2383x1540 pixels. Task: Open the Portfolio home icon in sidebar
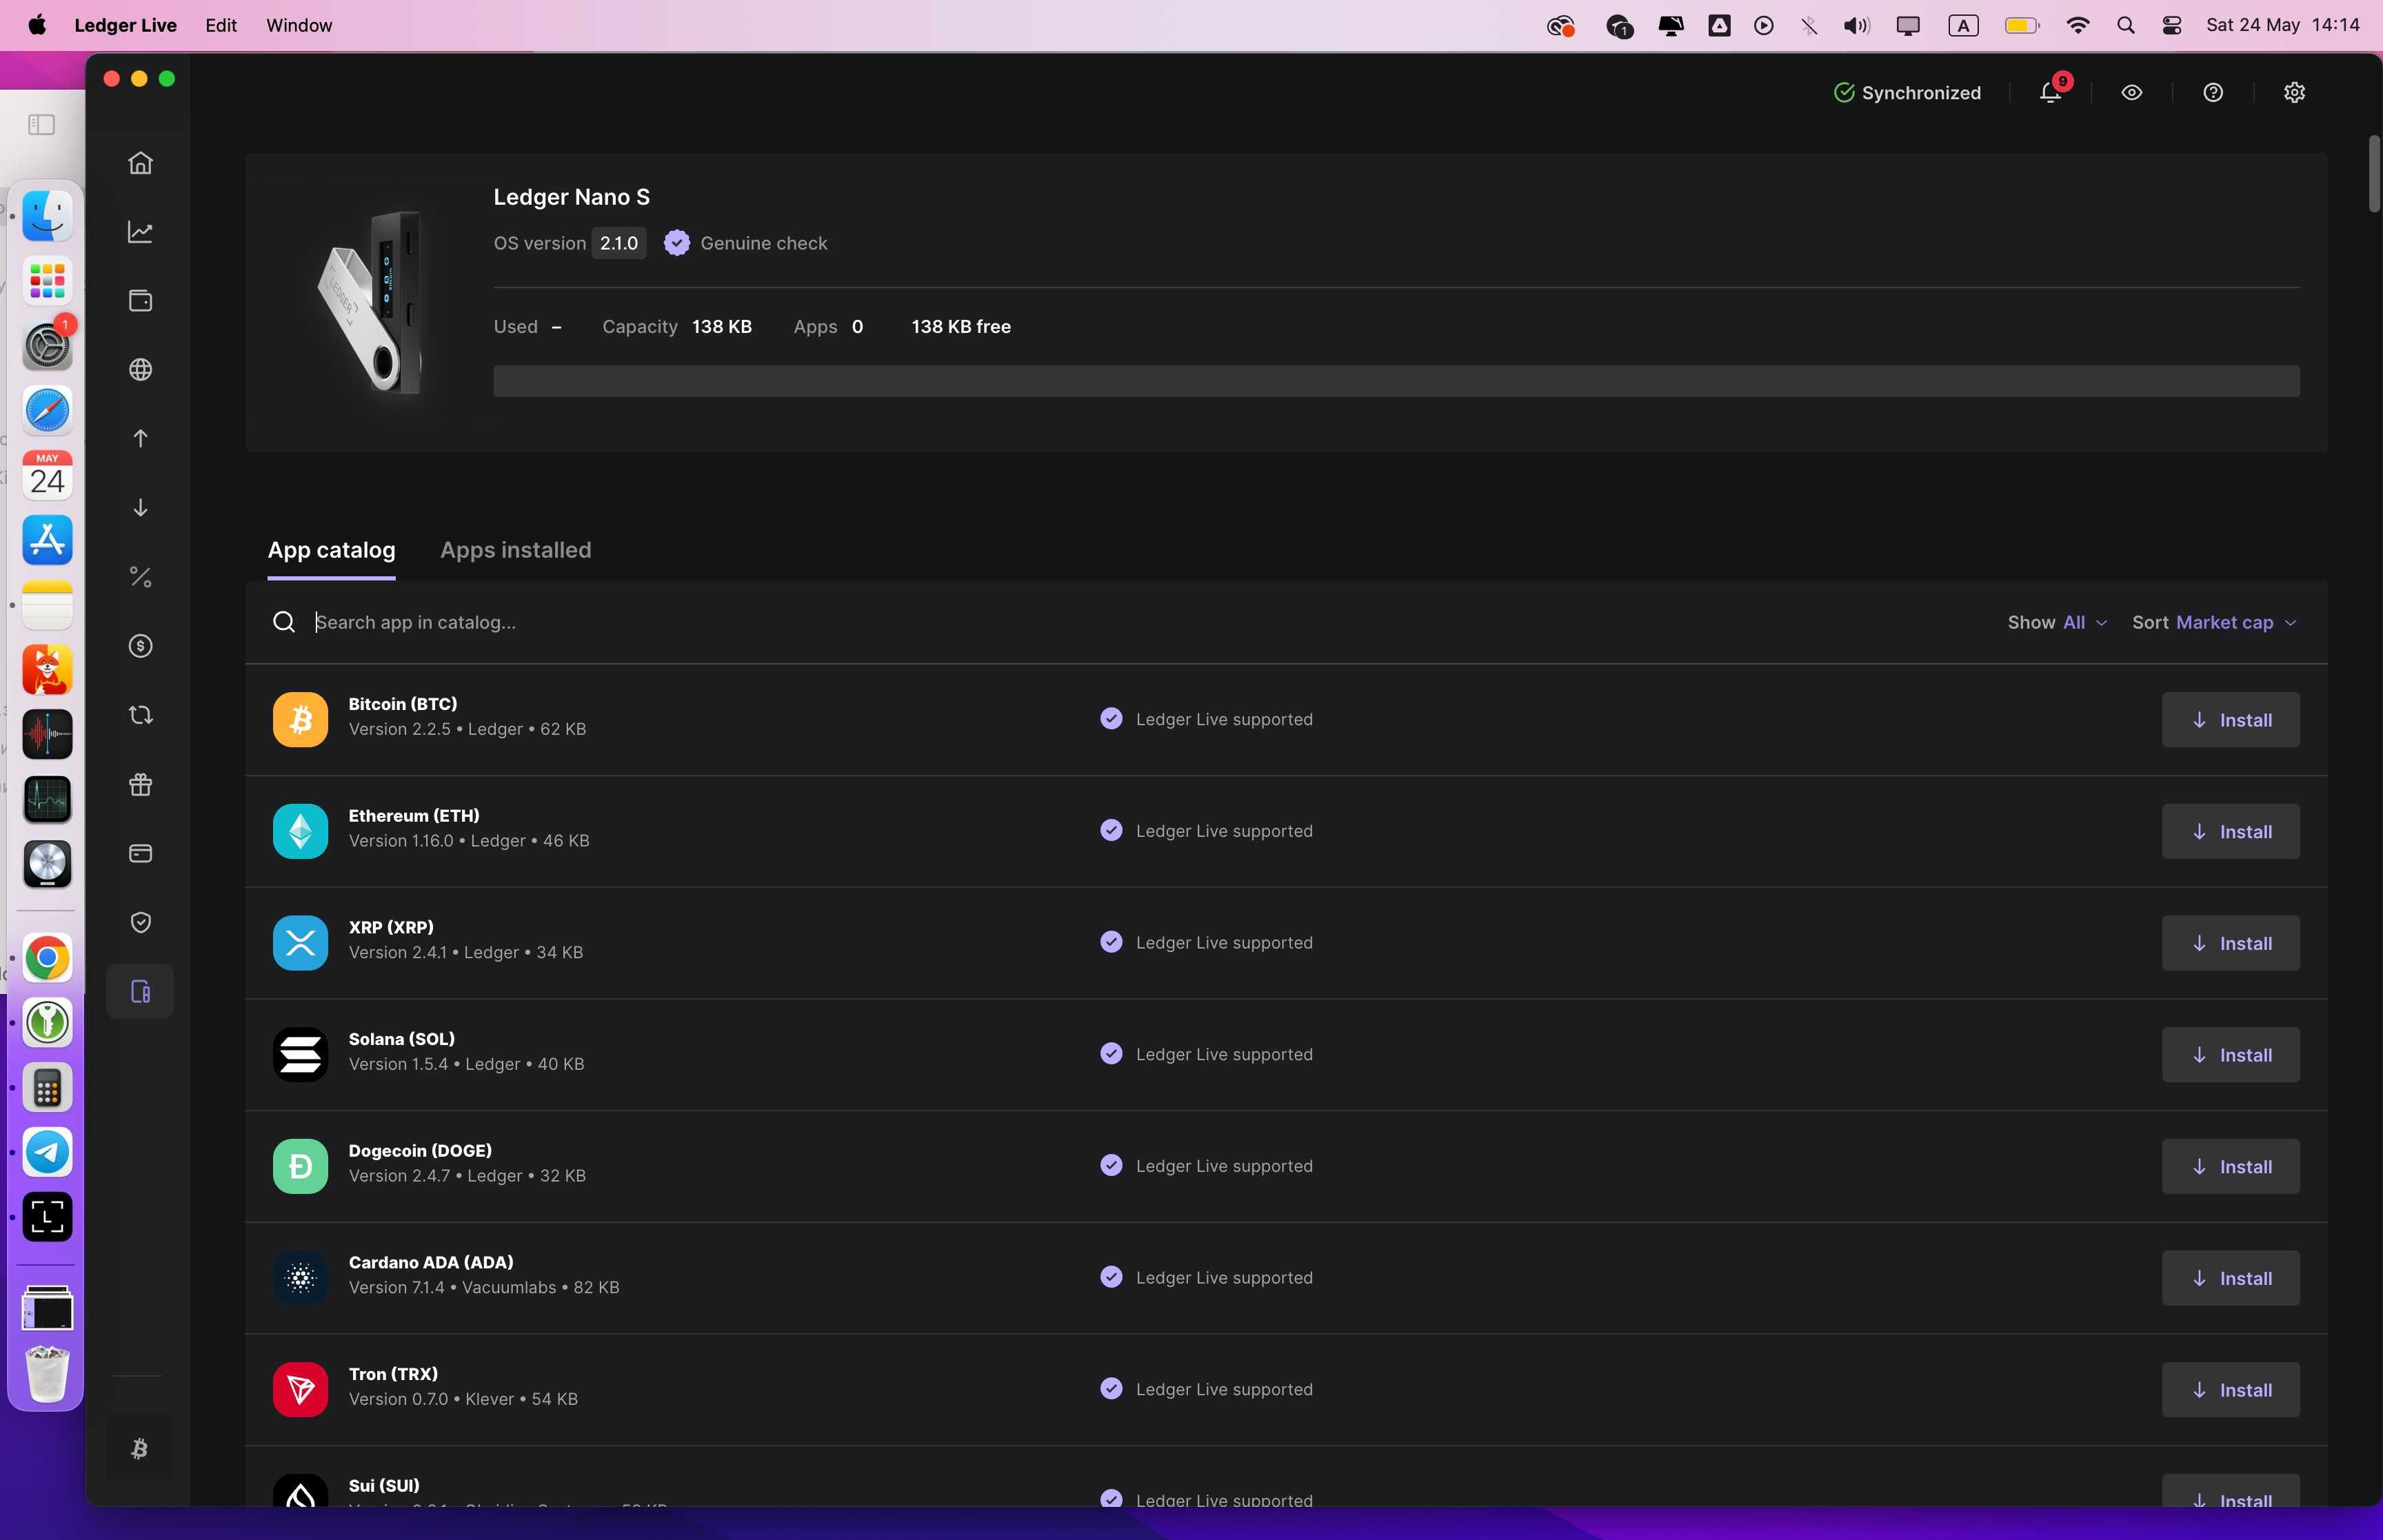140,162
